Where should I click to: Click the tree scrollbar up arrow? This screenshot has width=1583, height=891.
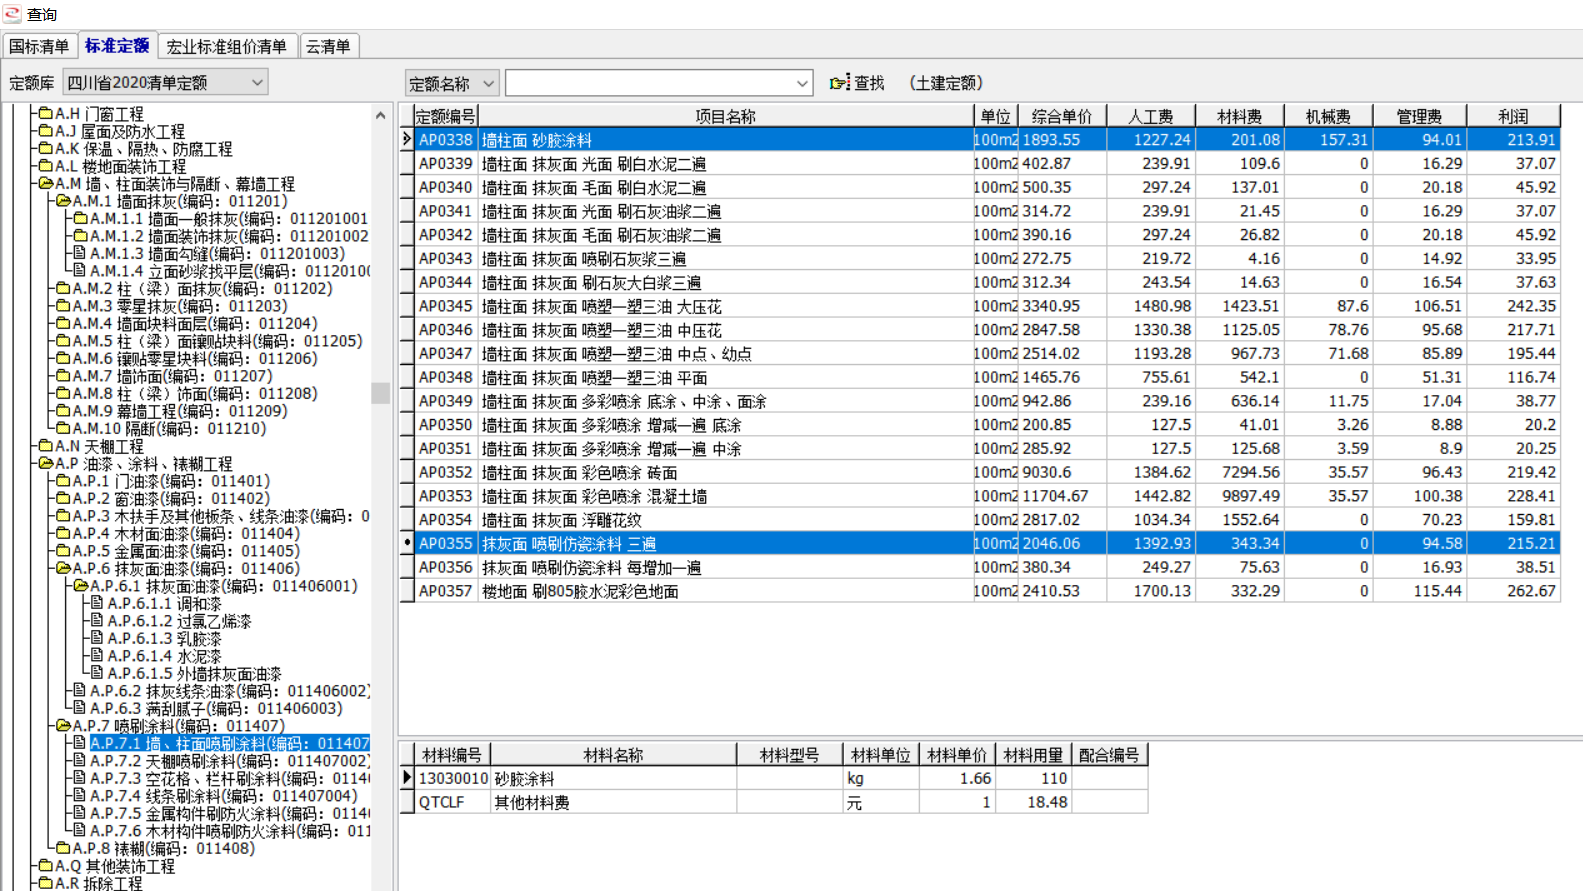[380, 116]
